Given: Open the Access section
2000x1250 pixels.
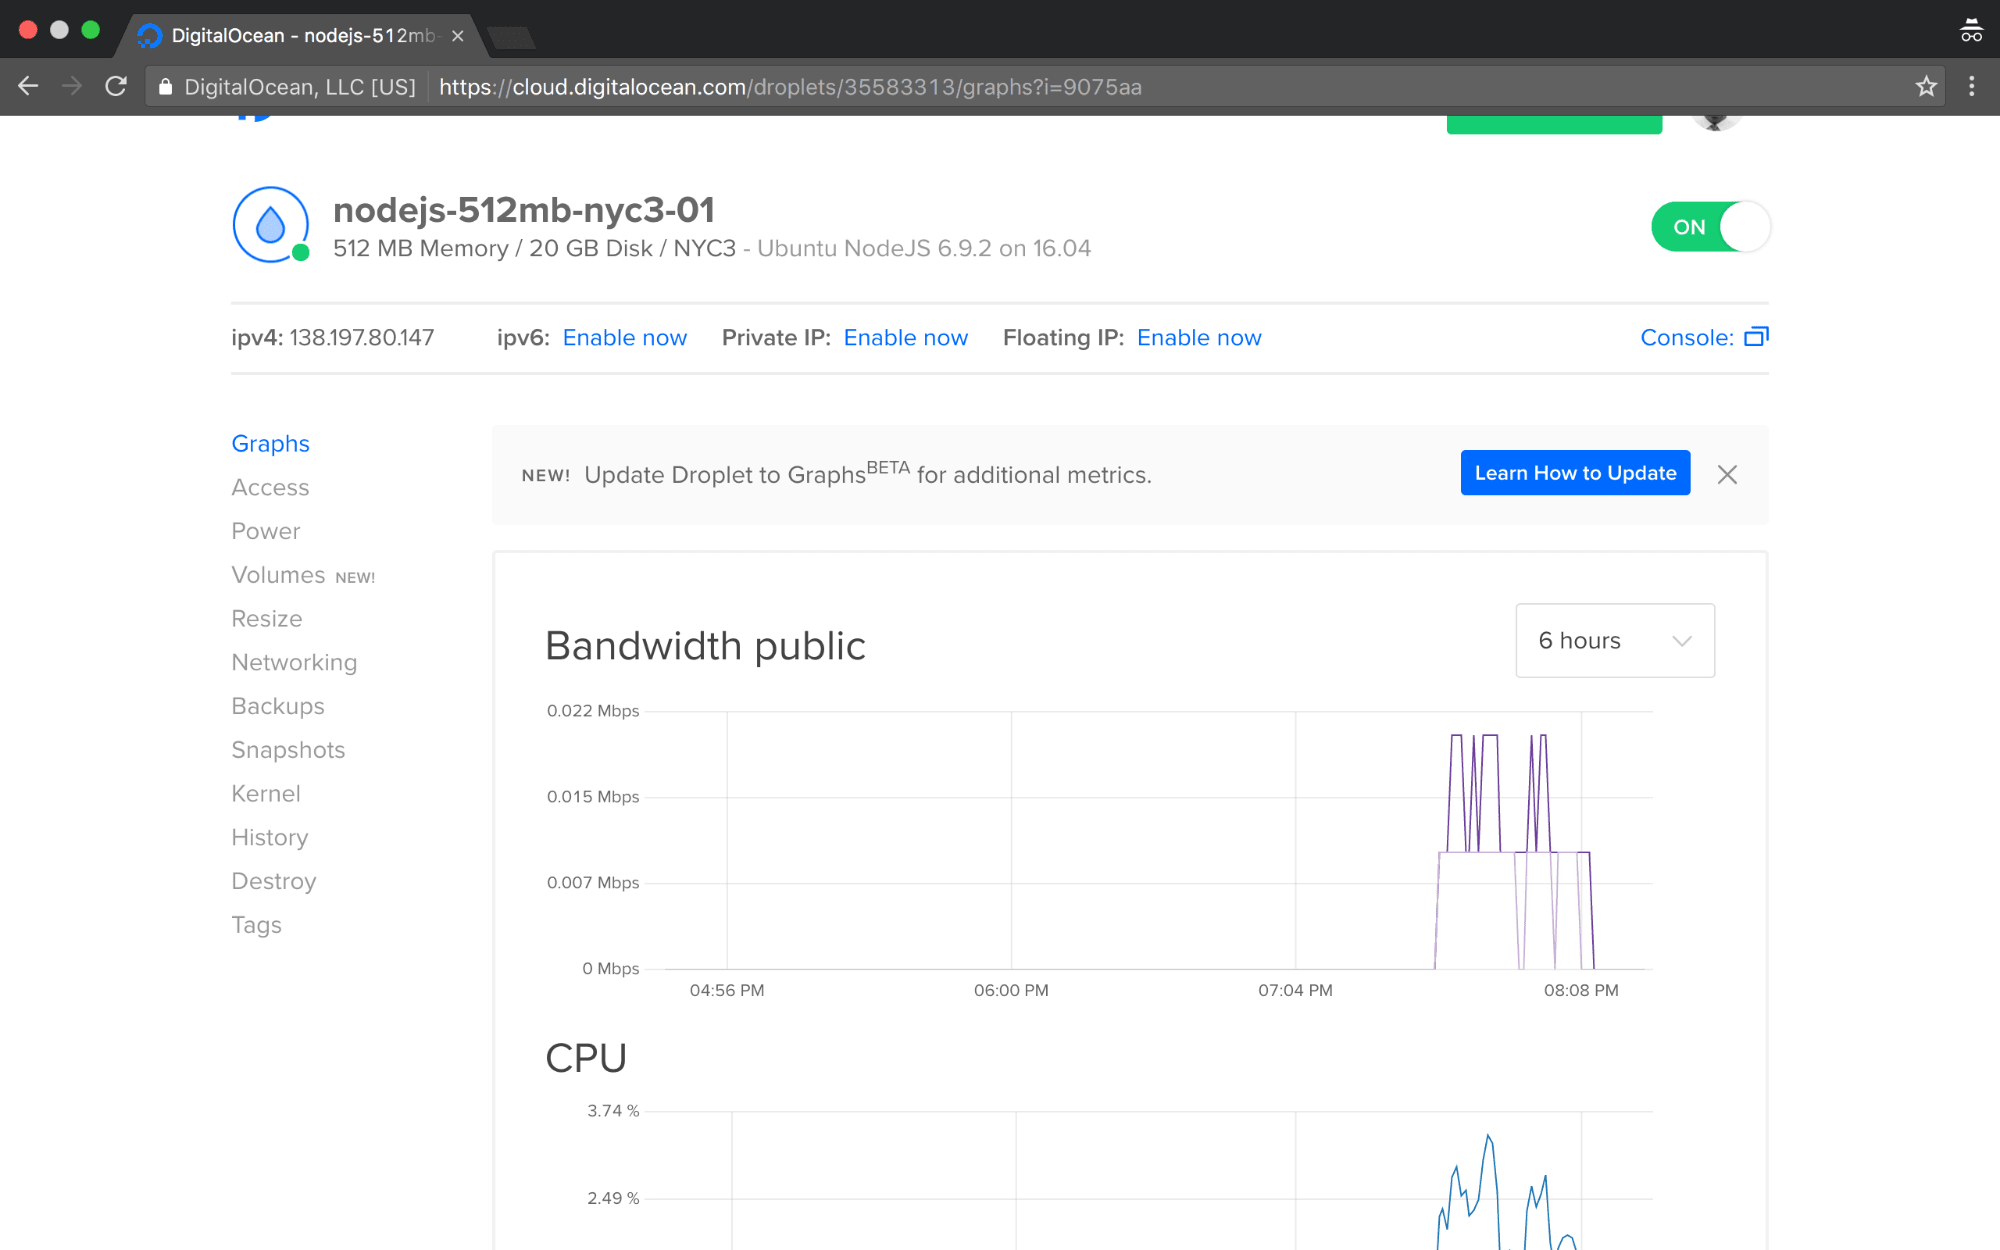Looking at the screenshot, I should pos(270,487).
